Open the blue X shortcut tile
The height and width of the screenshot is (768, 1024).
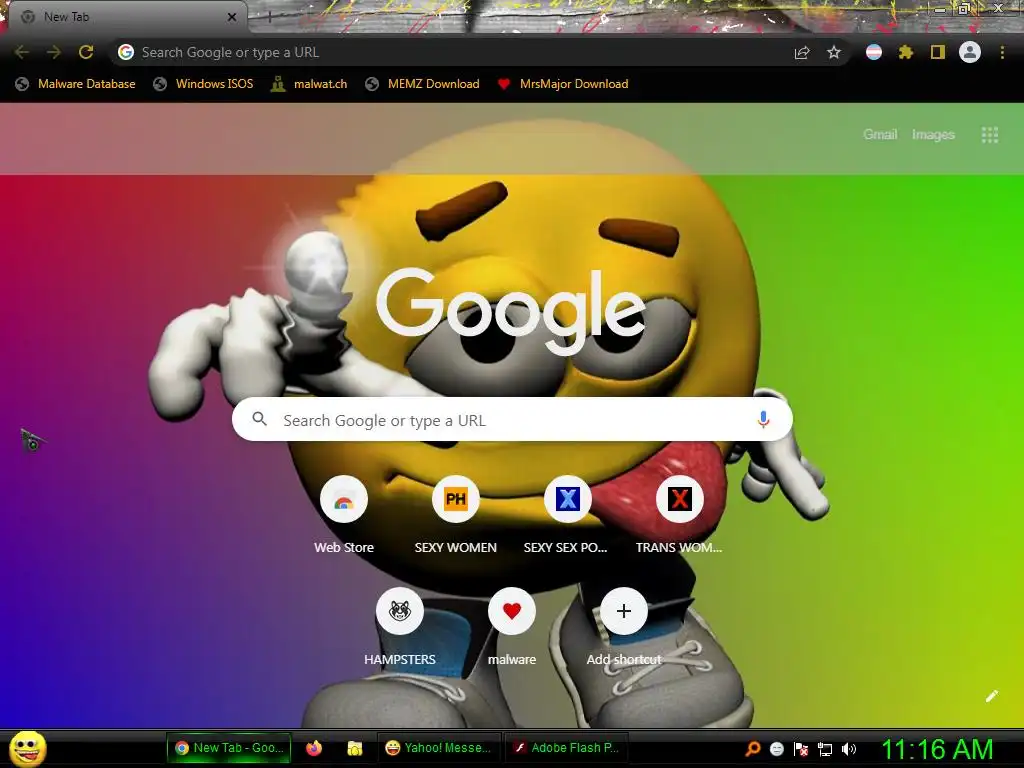[x=568, y=500]
